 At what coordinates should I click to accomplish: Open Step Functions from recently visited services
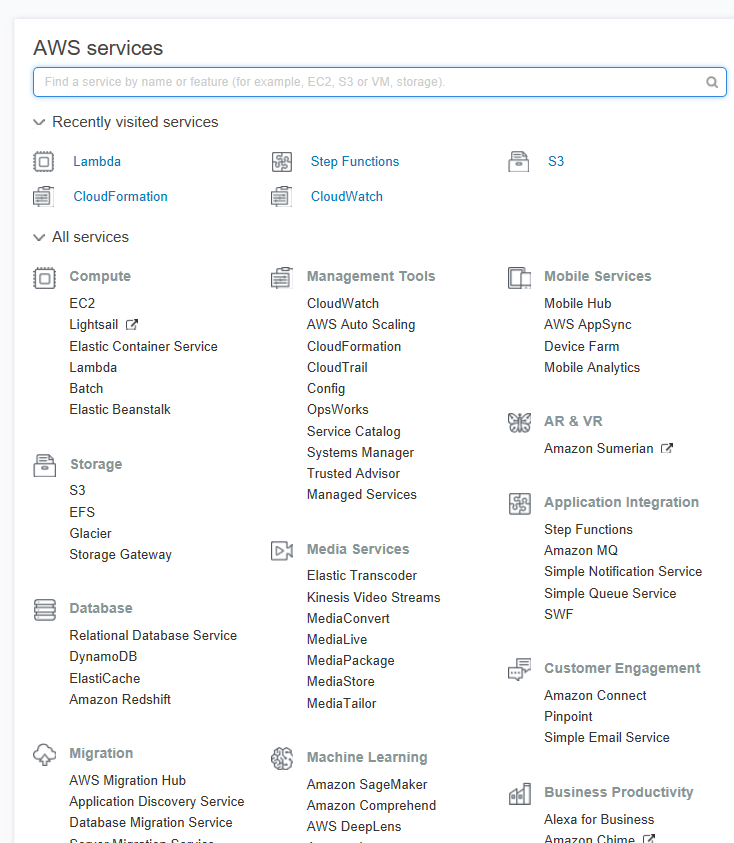(355, 161)
